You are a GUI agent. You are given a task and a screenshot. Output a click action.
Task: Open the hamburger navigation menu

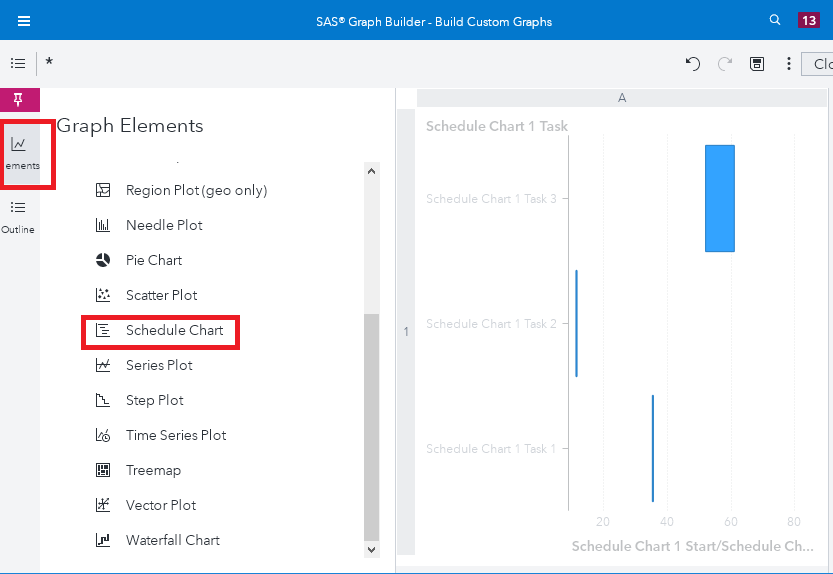24,21
